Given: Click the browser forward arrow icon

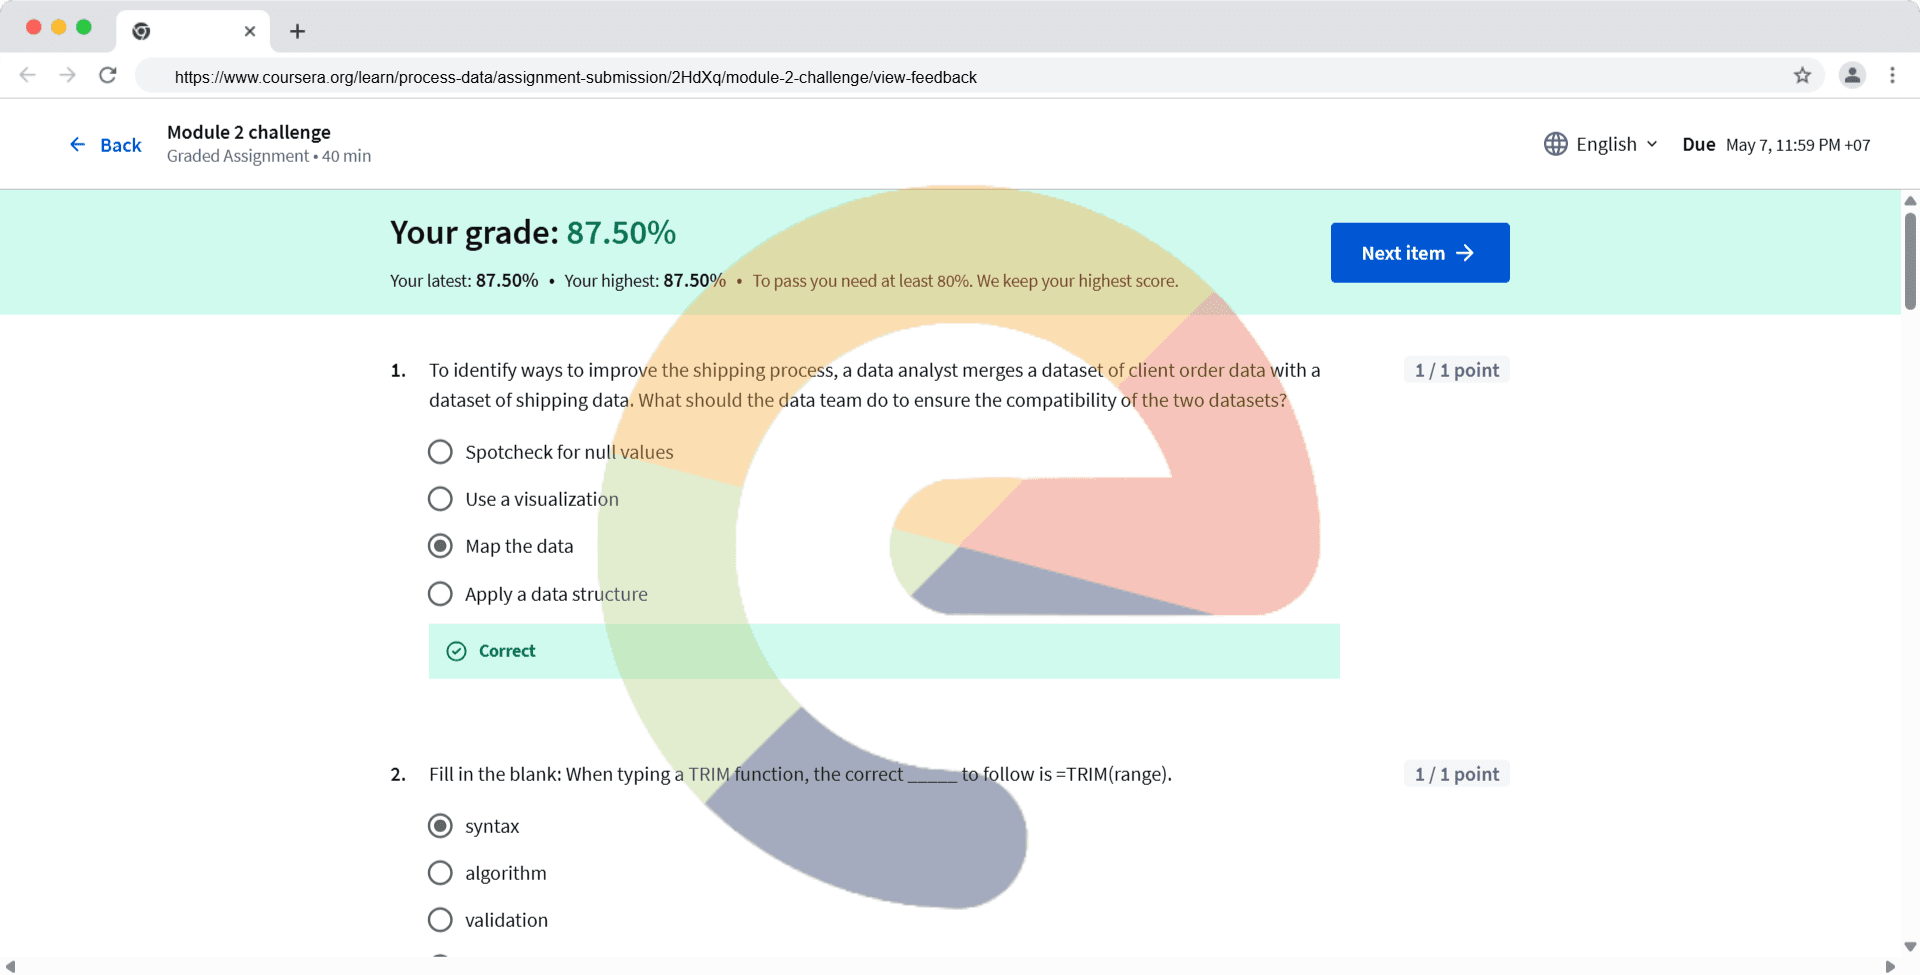Looking at the screenshot, I should pyautogui.click(x=67, y=75).
